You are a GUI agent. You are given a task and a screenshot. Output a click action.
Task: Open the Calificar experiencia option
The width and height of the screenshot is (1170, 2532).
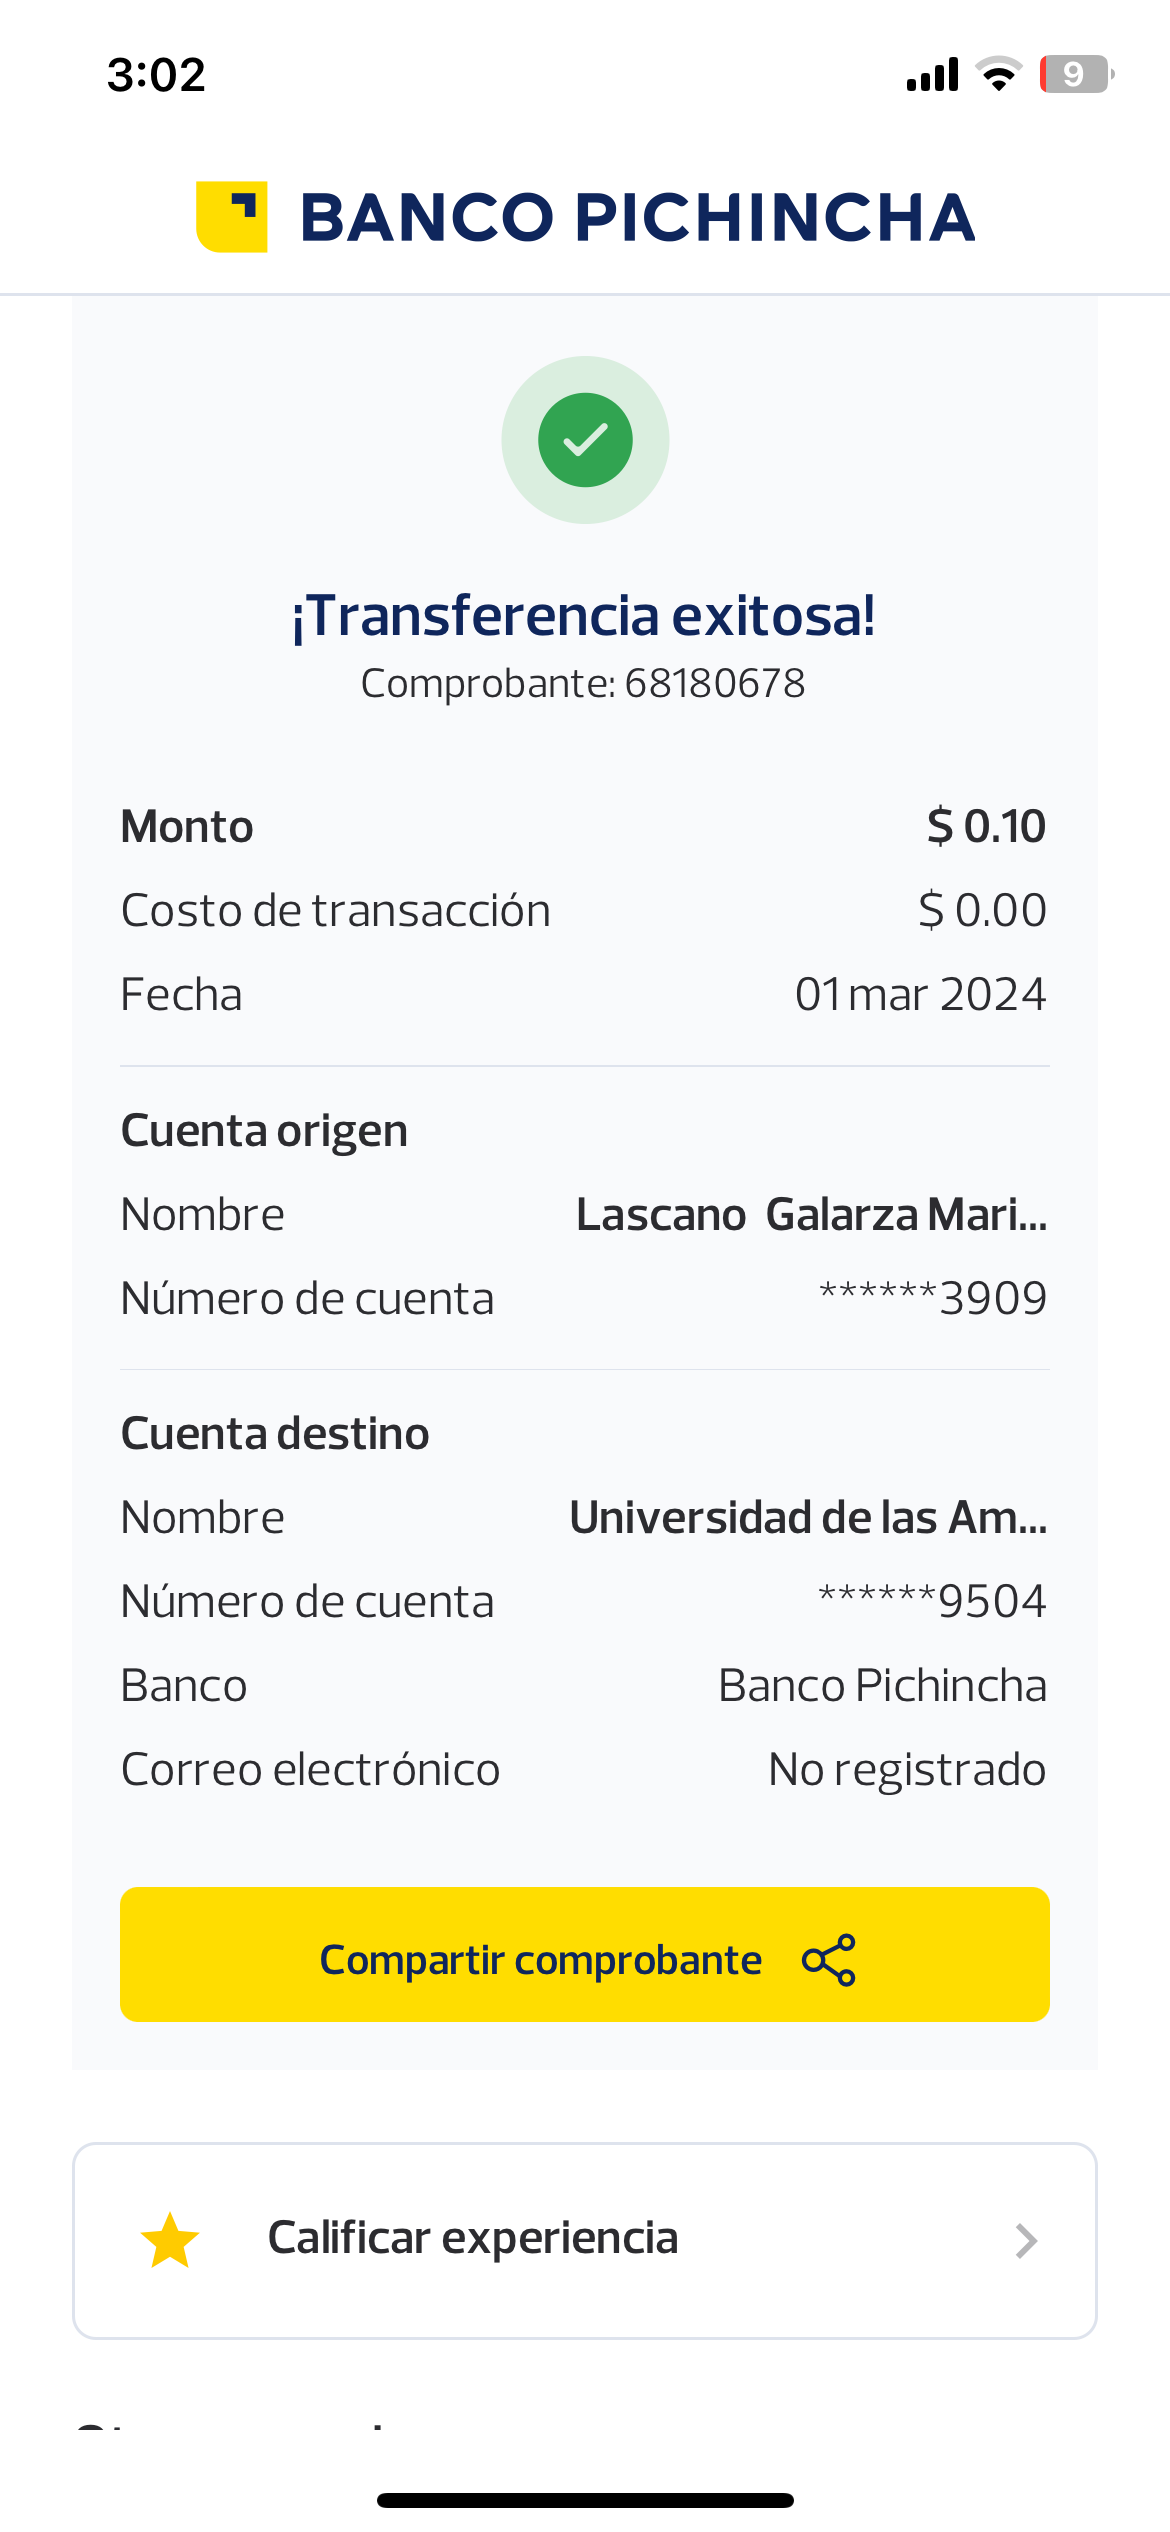pyautogui.click(x=473, y=2238)
